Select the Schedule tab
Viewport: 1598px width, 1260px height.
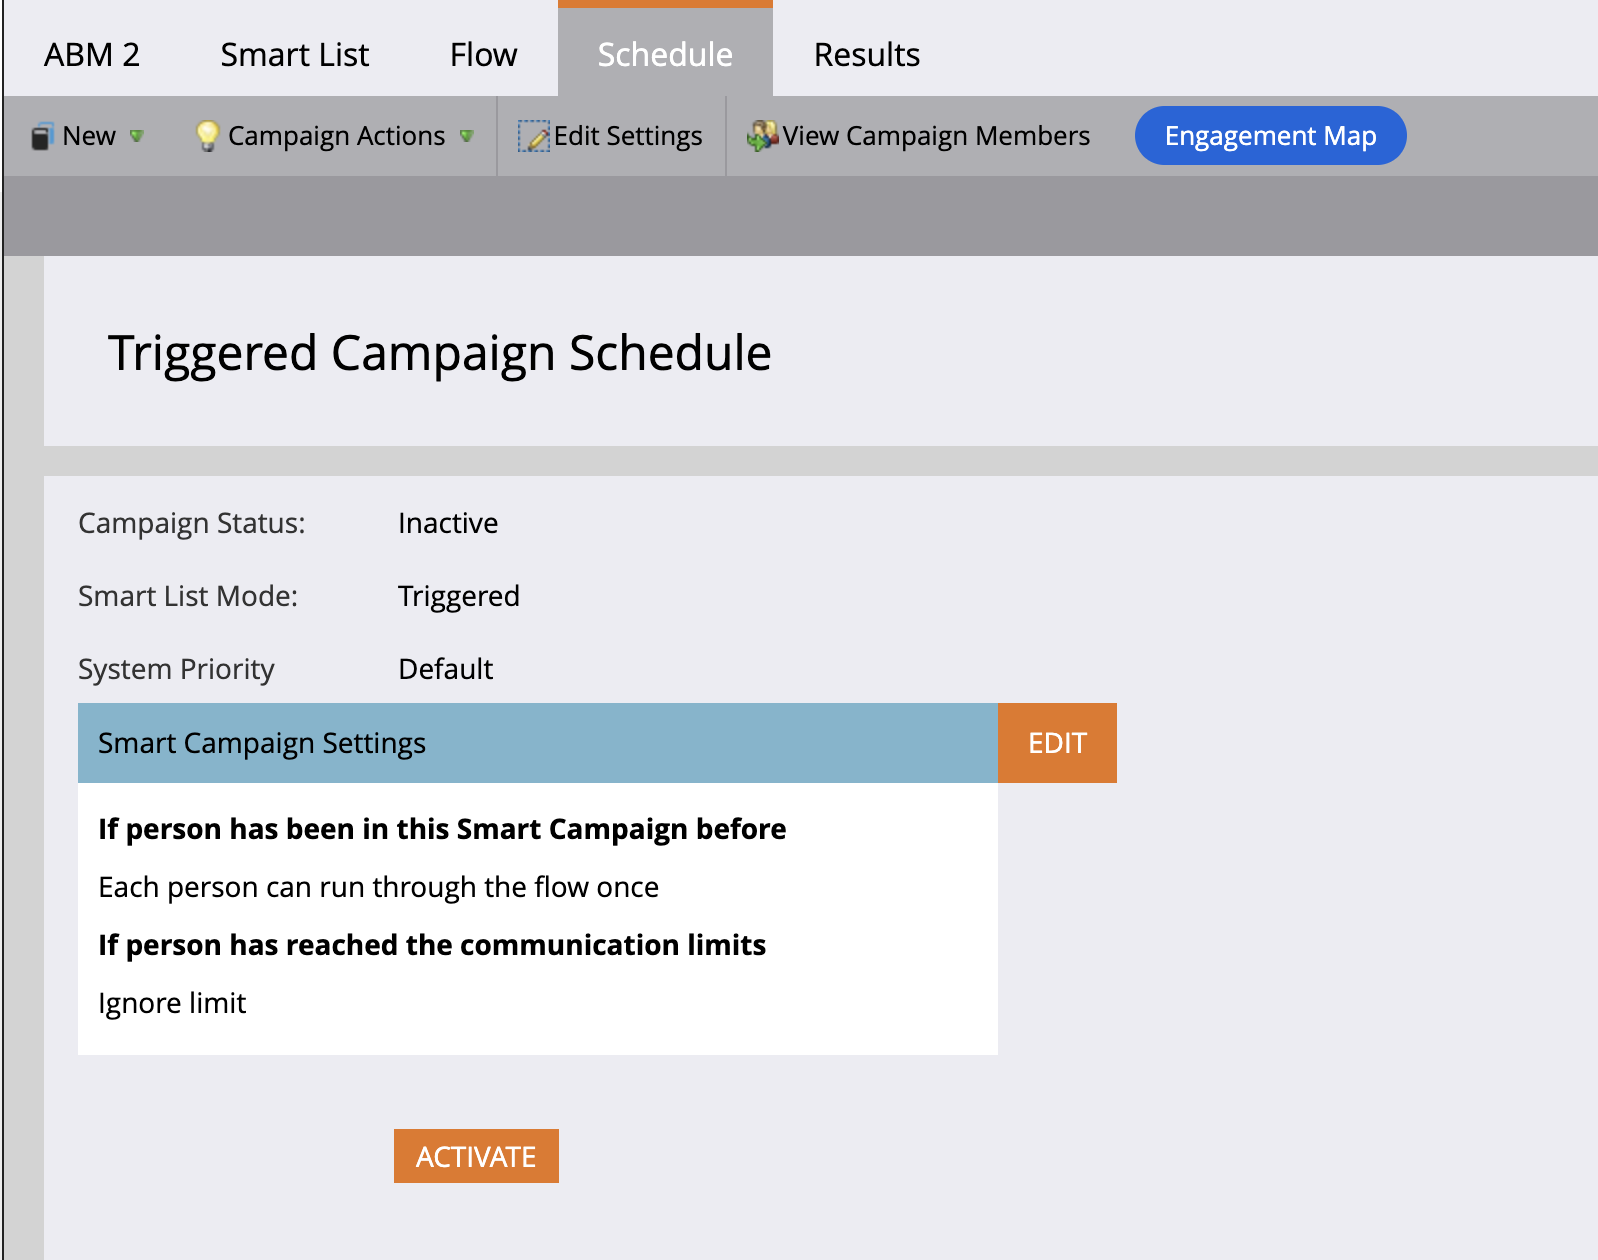pyautogui.click(x=665, y=52)
